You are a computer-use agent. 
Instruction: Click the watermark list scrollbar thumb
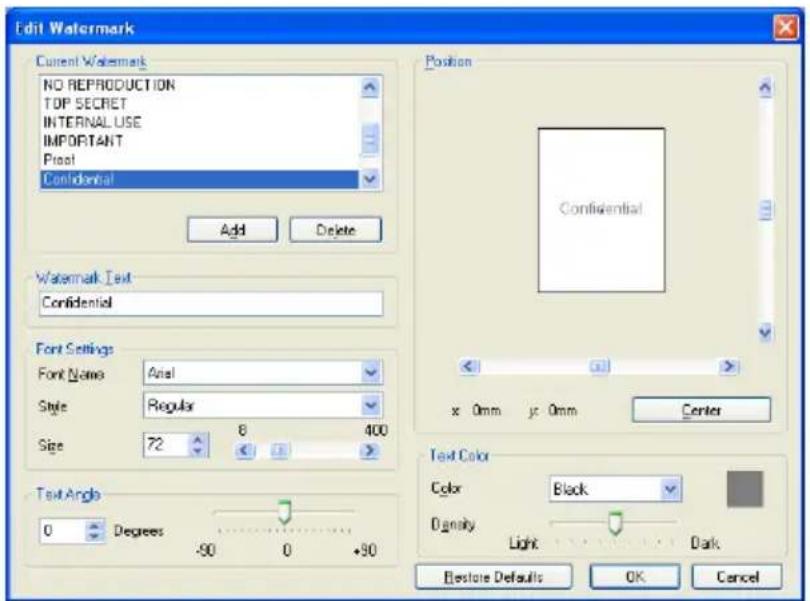click(x=370, y=139)
